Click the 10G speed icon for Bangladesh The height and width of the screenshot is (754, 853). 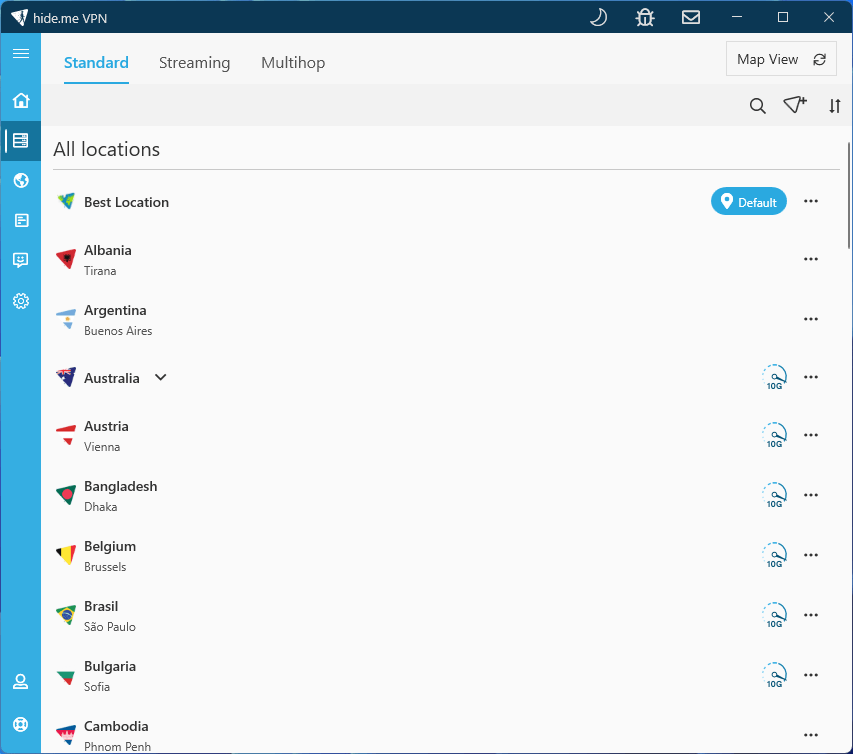pos(774,496)
